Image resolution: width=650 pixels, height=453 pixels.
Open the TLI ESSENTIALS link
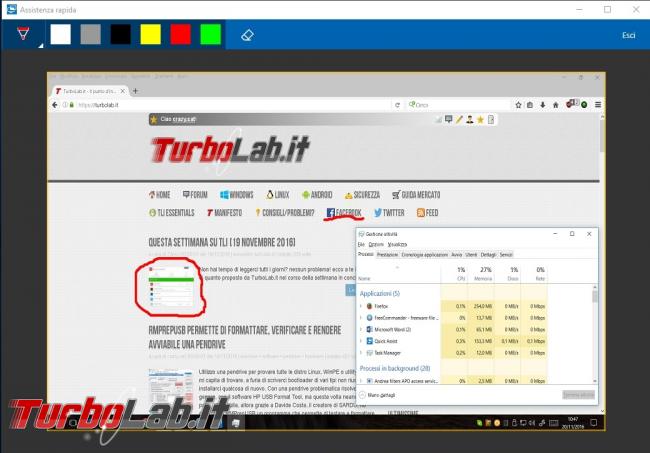pos(172,213)
